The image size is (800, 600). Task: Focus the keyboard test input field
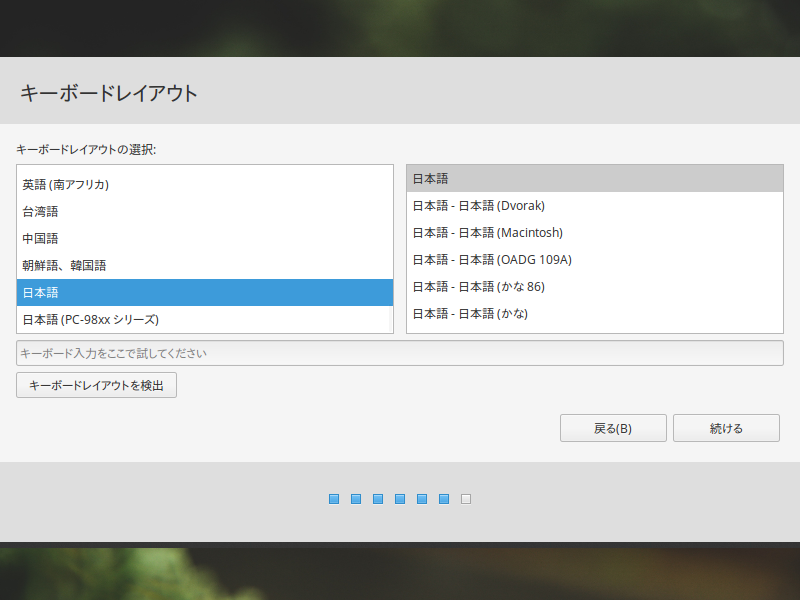pyautogui.click(x=399, y=353)
